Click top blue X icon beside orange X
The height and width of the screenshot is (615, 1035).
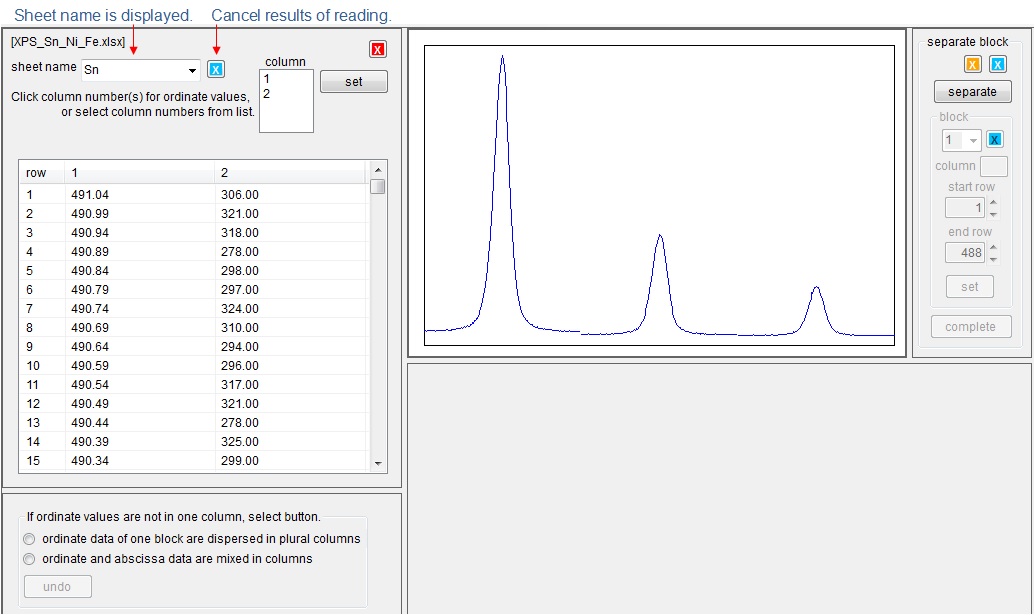(x=997, y=65)
